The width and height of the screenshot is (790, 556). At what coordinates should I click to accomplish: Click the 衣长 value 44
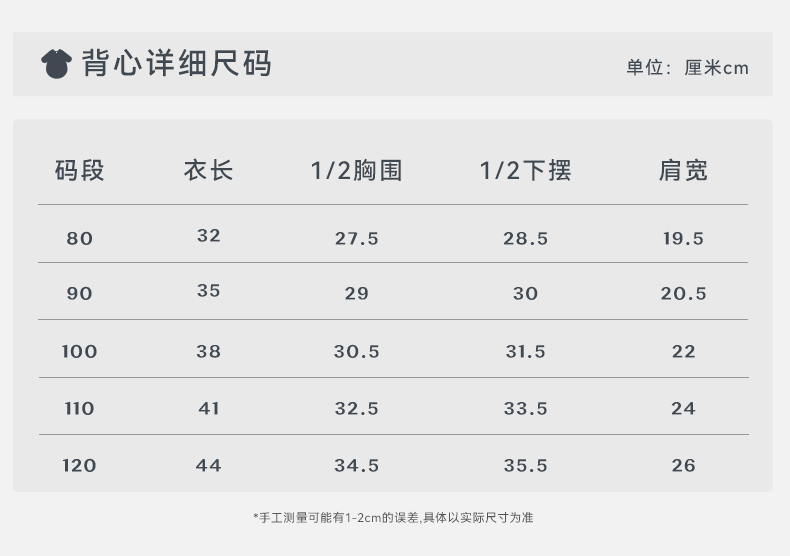[x=208, y=465]
